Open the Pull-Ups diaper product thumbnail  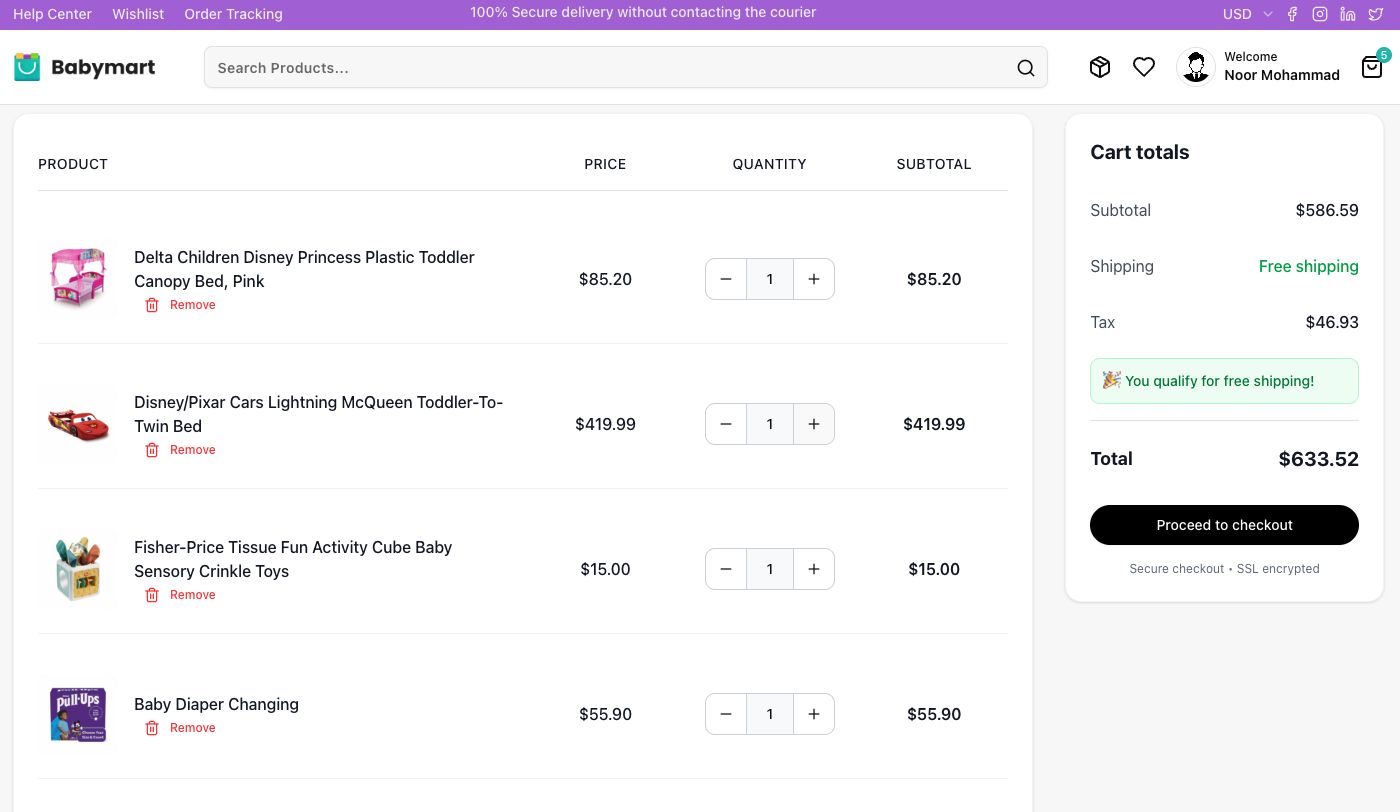click(x=78, y=714)
